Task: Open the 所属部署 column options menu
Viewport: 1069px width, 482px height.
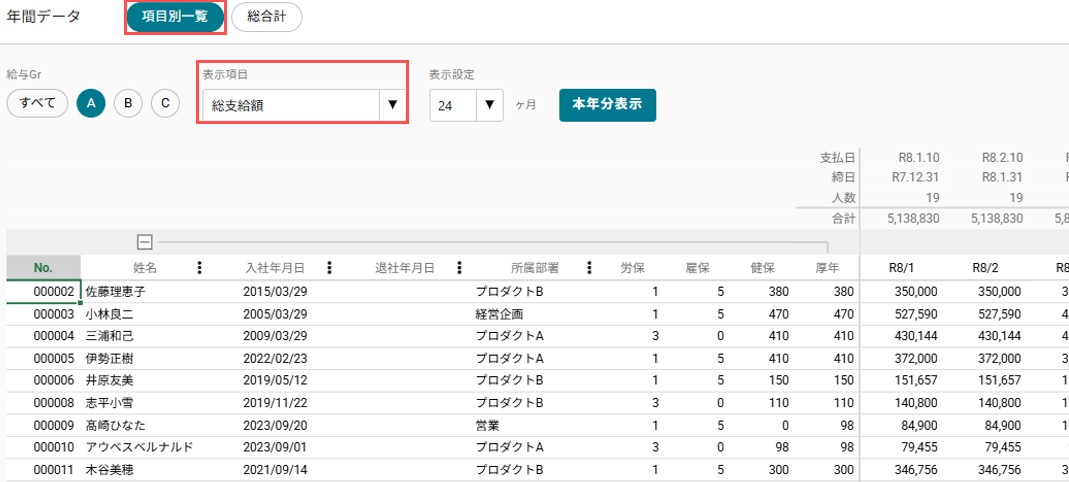Action: tap(589, 268)
